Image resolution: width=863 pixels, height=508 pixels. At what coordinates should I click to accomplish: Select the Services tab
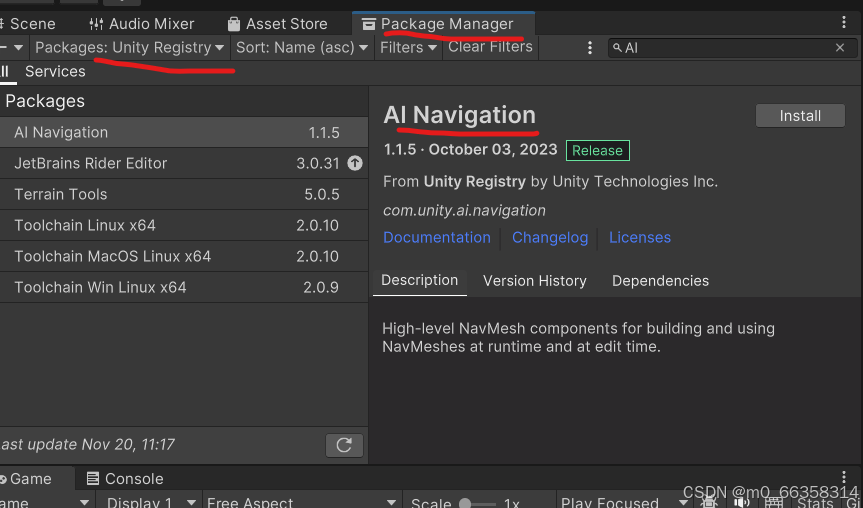tap(55, 72)
